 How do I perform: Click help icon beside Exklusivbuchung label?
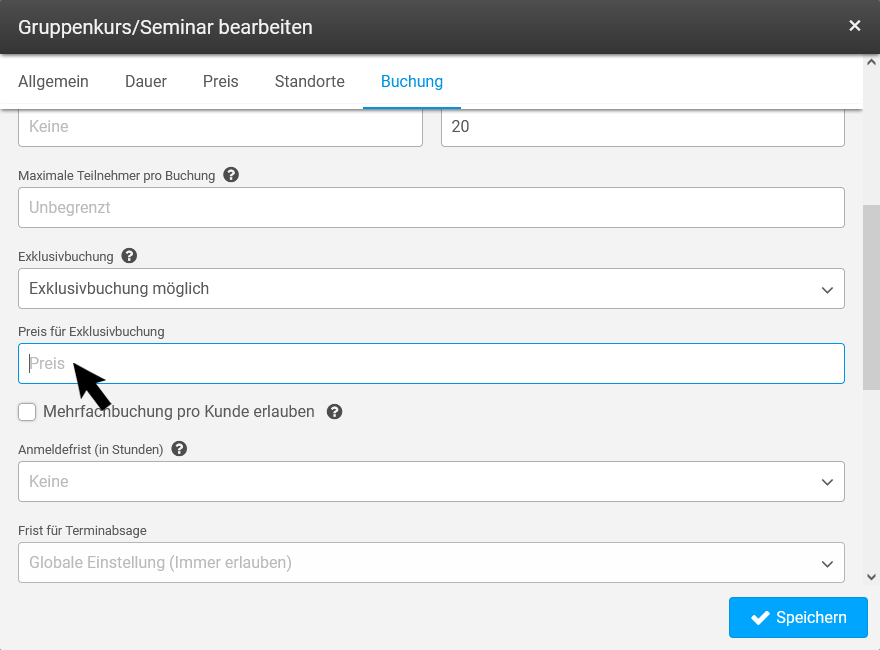pos(129,256)
